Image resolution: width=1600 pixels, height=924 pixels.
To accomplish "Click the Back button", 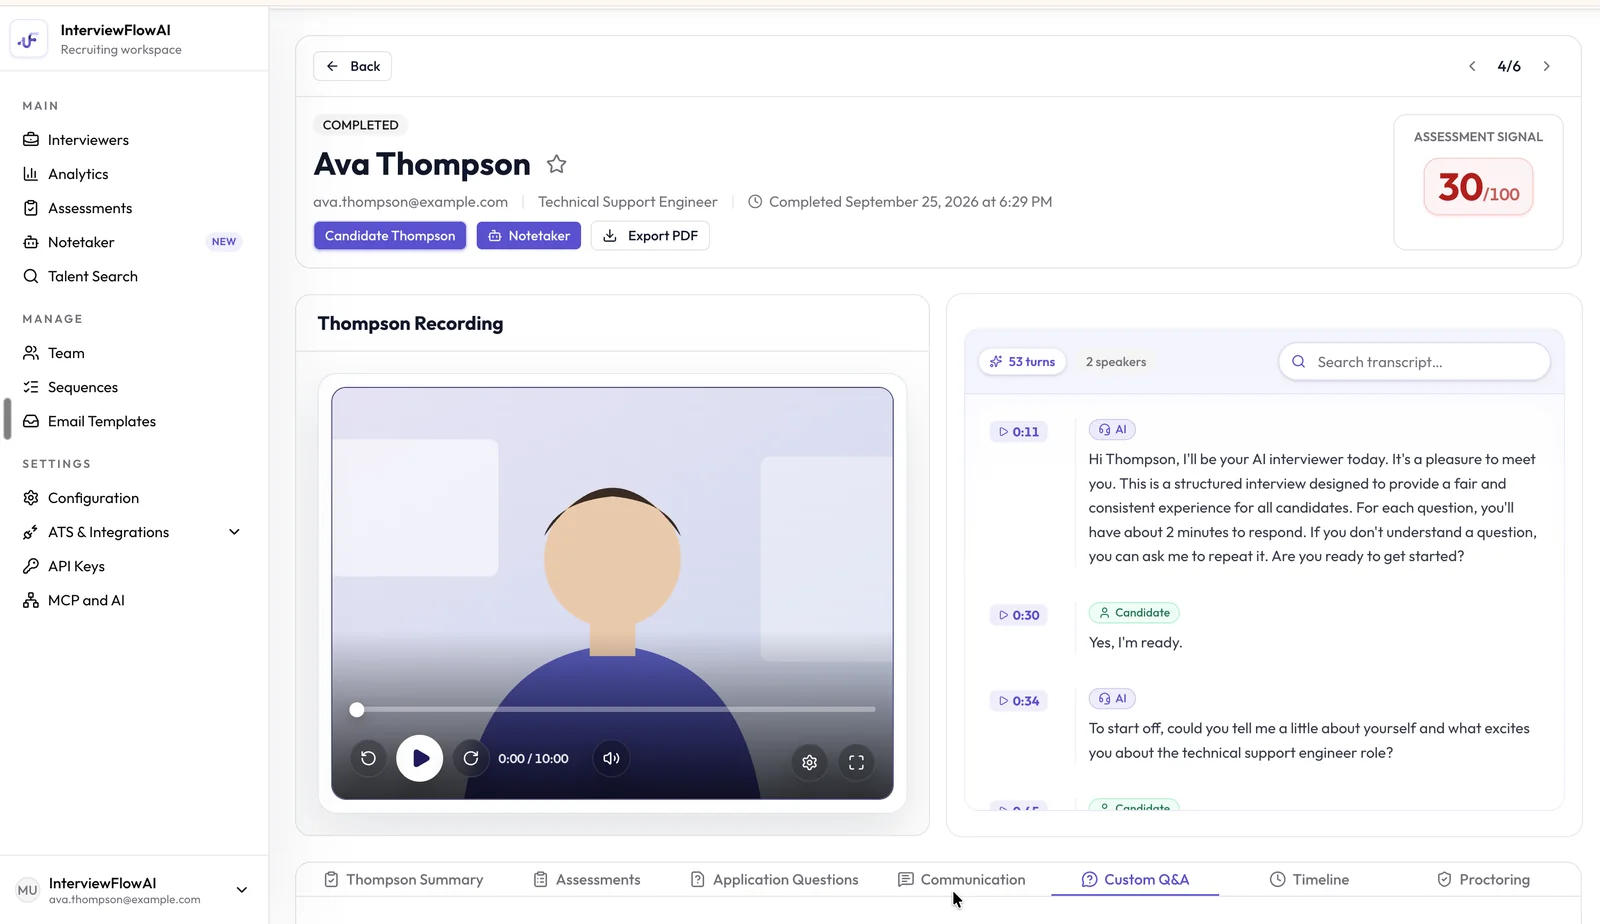I will pos(352,66).
